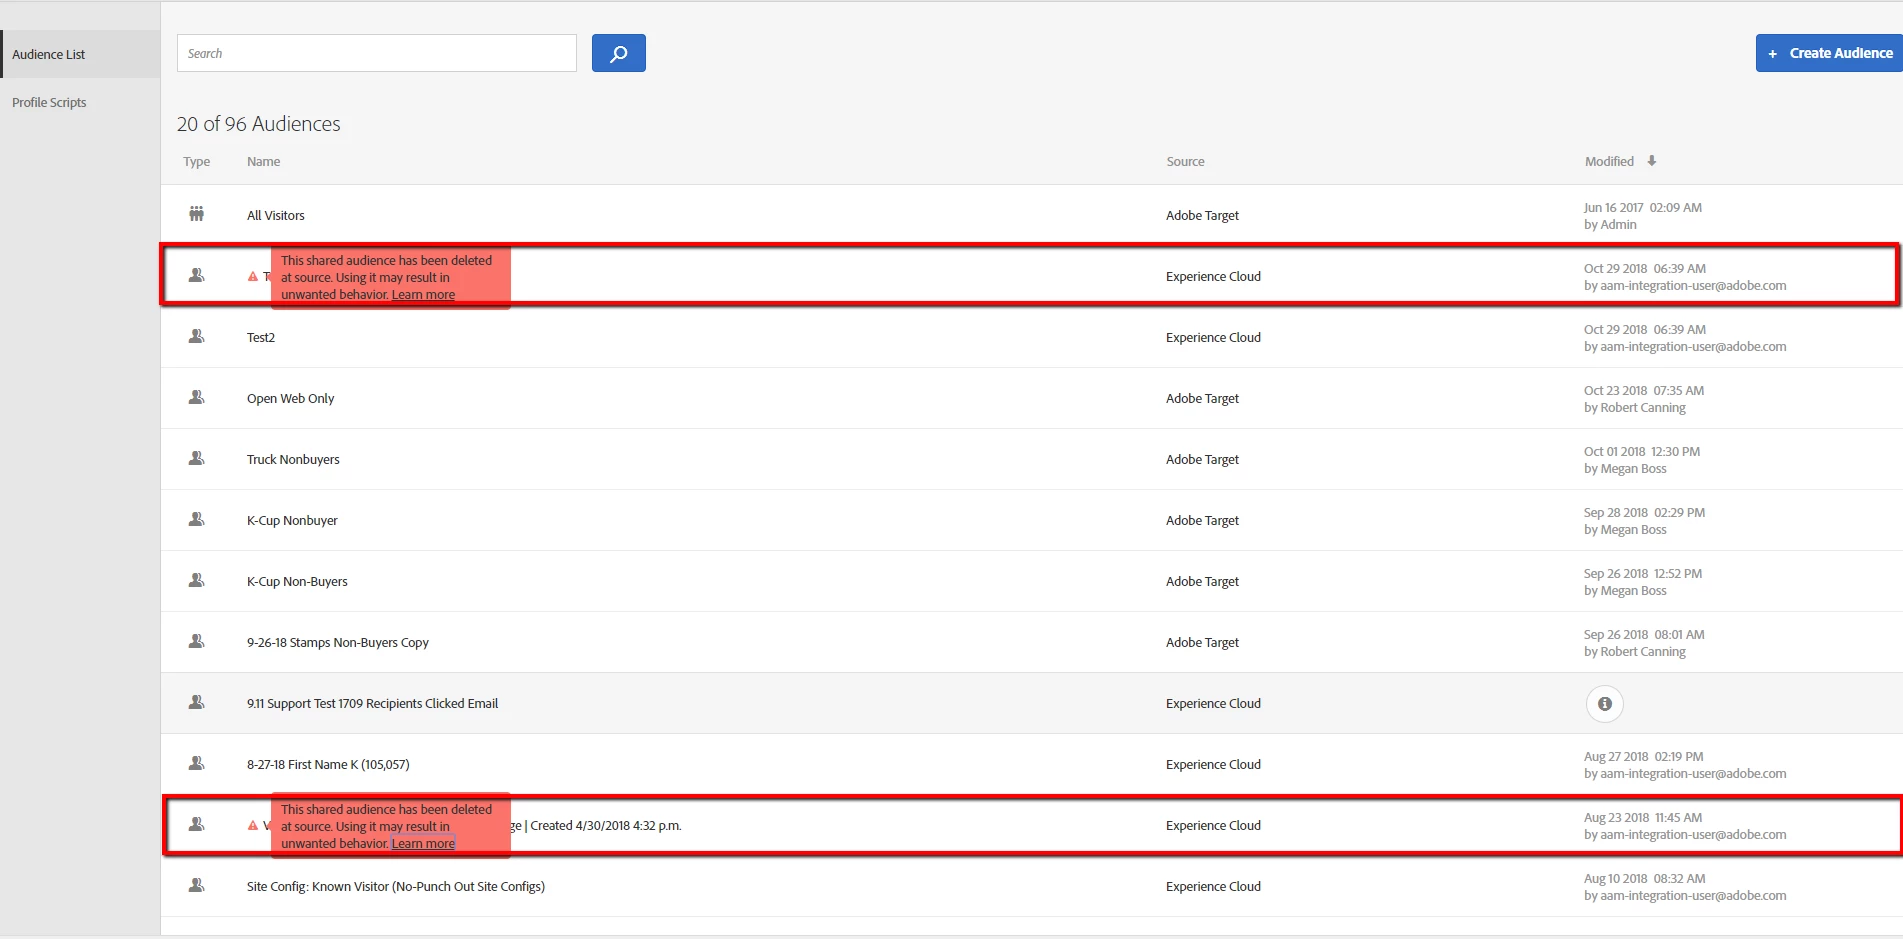
Task: Open the Test2 audience
Action: [261, 337]
